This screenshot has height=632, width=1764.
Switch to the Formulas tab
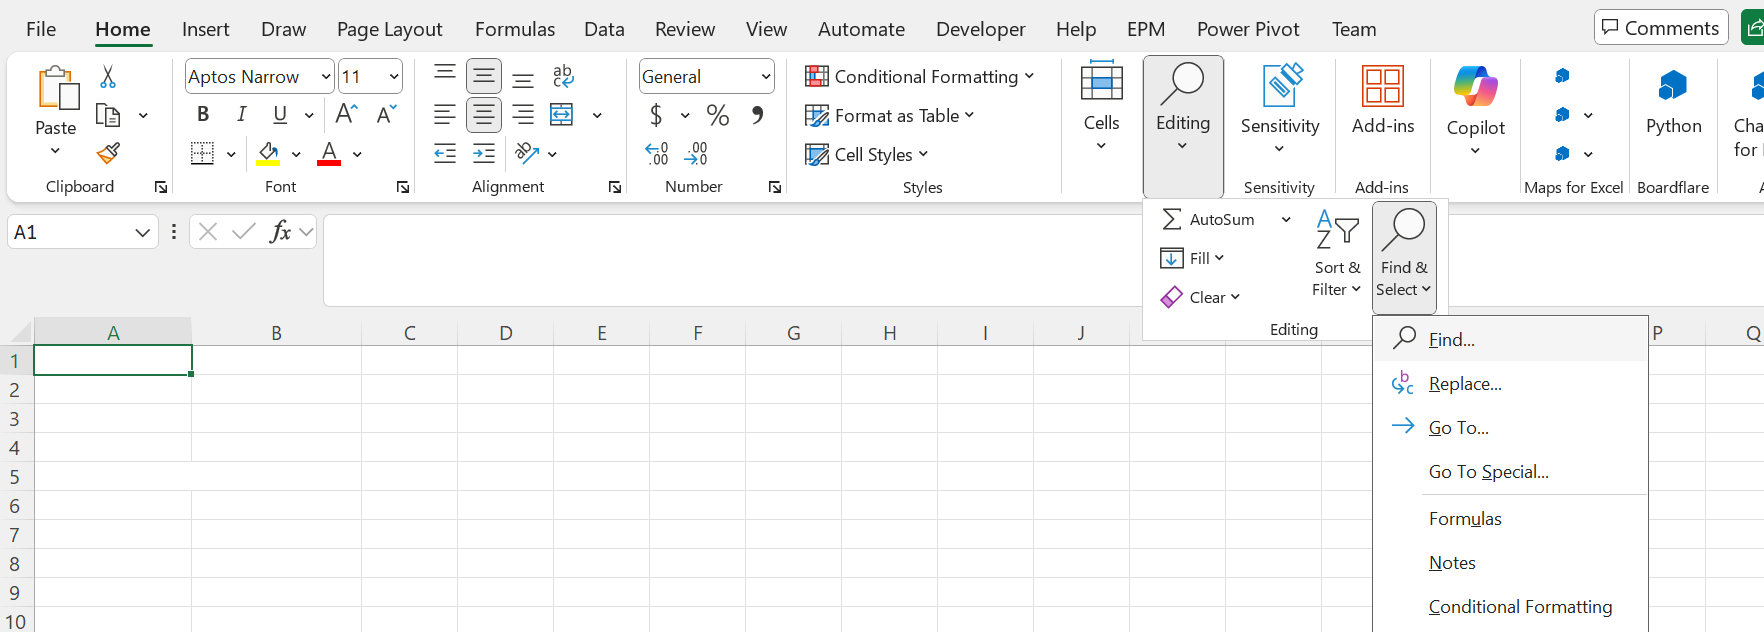coord(515,29)
